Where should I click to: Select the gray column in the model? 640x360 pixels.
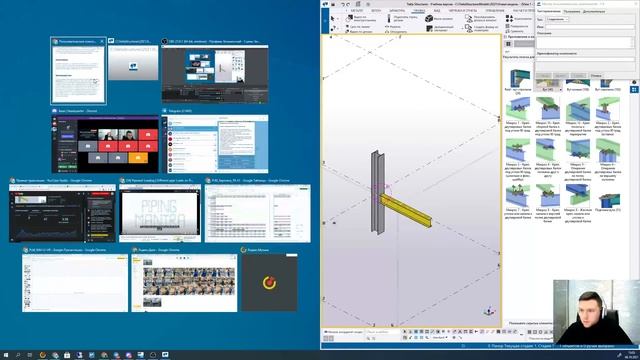378,192
